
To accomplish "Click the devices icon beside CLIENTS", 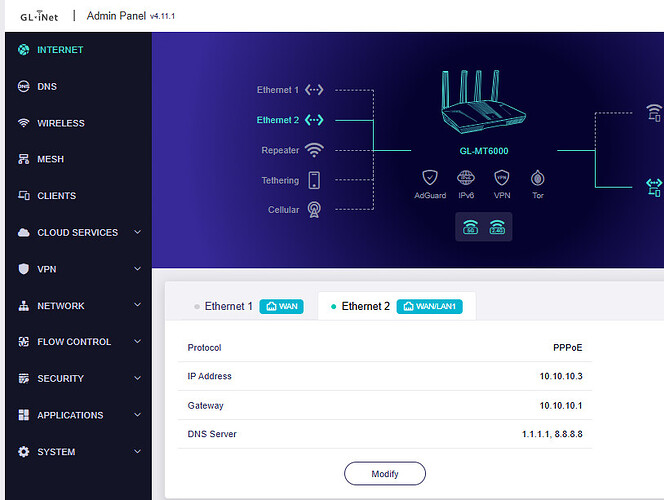I will pyautogui.click(x=24, y=196).
